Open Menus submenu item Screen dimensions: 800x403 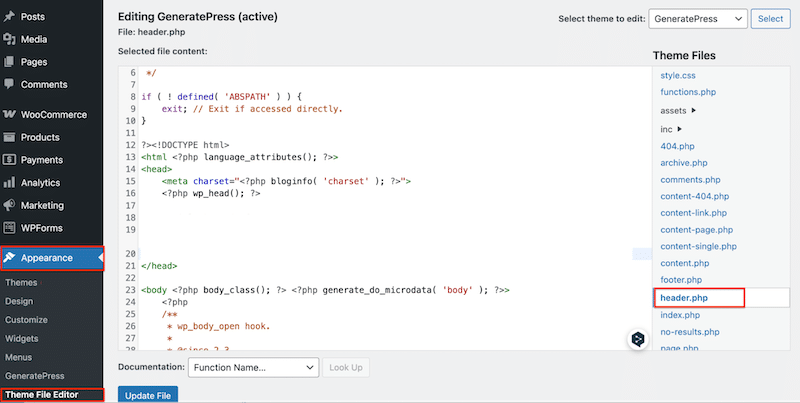coord(18,358)
